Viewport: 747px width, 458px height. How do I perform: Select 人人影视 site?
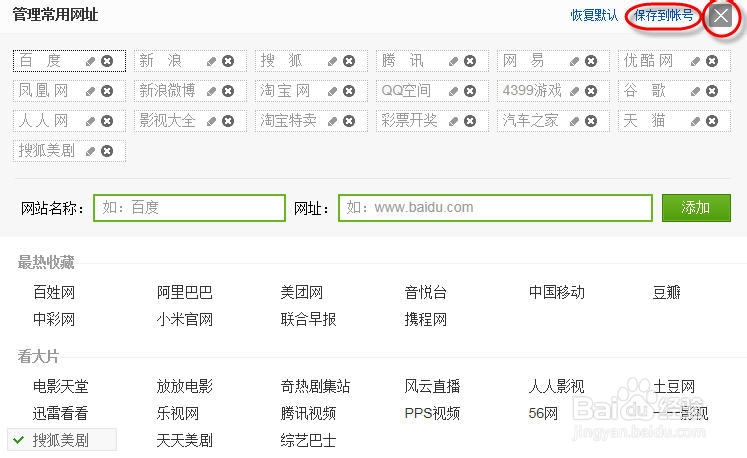pos(556,386)
